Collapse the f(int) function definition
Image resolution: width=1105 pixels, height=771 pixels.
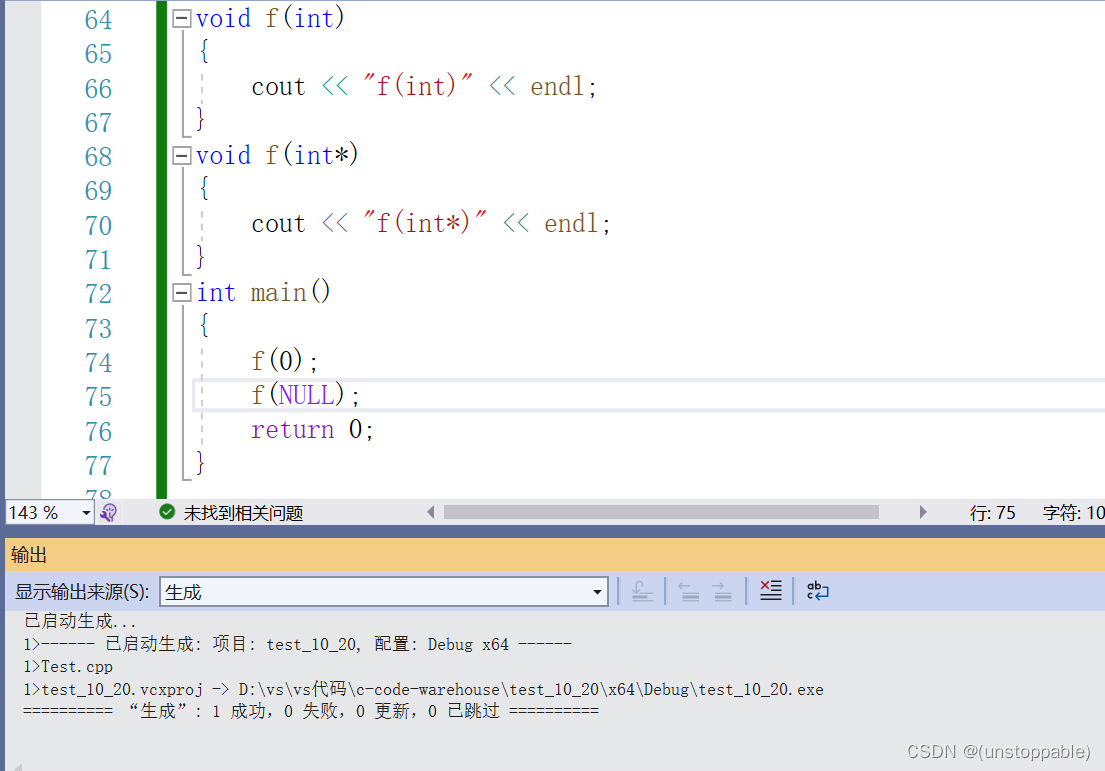(181, 17)
